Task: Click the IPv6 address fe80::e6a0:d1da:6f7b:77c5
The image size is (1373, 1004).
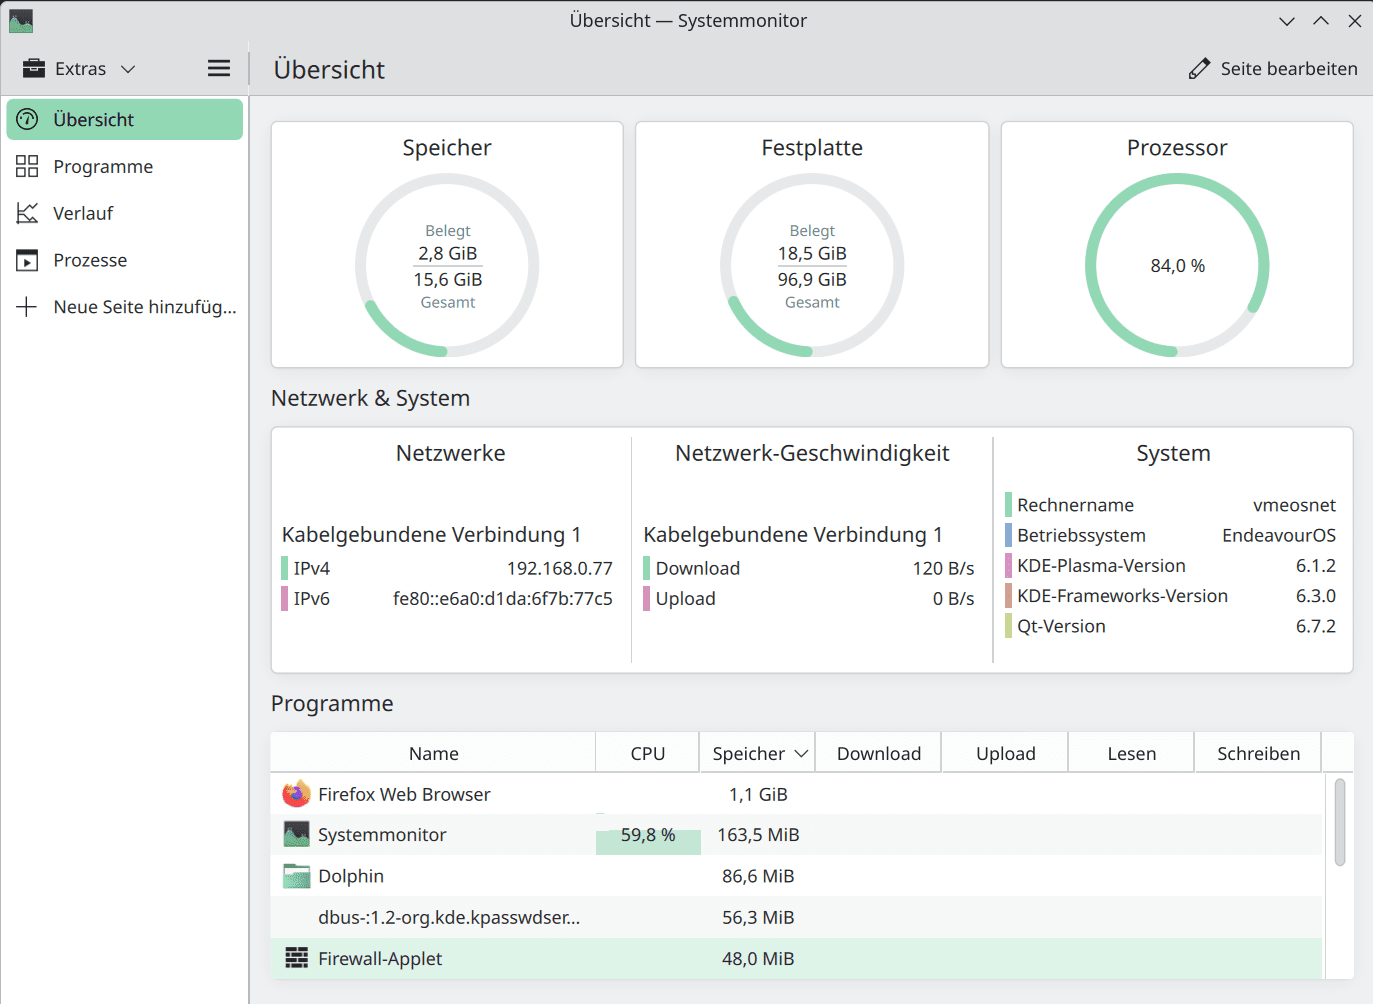Action: click(x=502, y=598)
